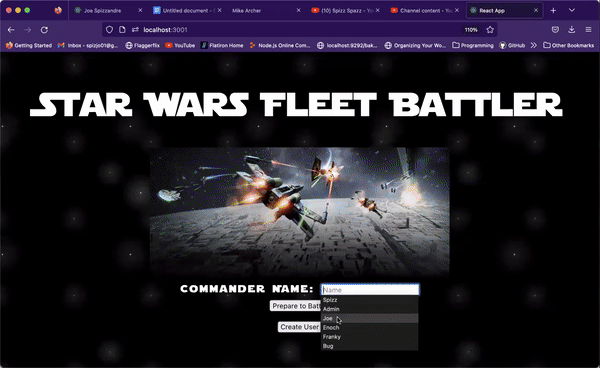Reset the 110% zoom level badge
This screenshot has width=600, height=368.
pos(471,30)
